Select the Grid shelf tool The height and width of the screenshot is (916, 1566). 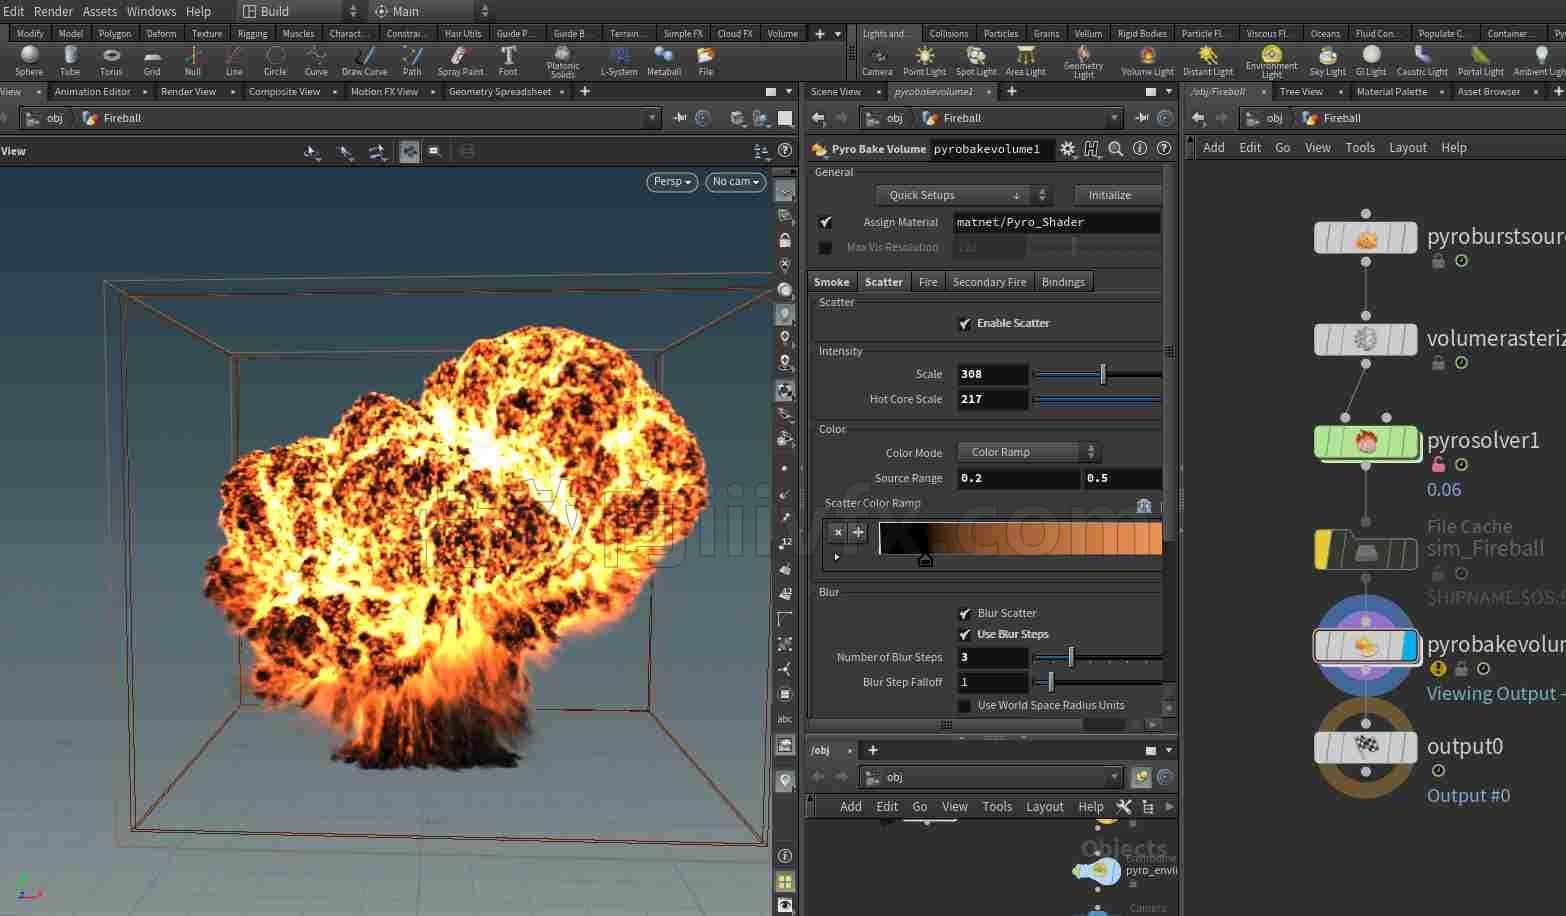(152, 61)
